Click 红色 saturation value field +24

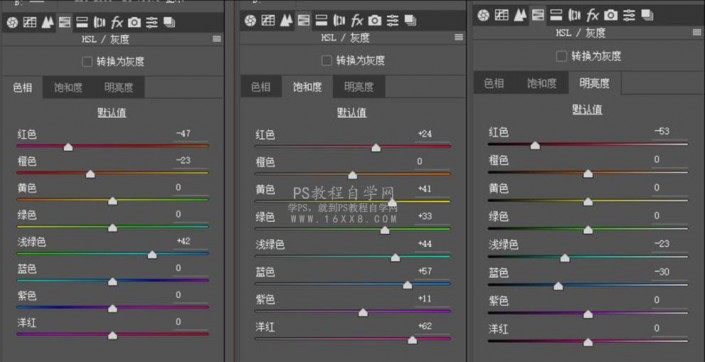pyautogui.click(x=432, y=134)
